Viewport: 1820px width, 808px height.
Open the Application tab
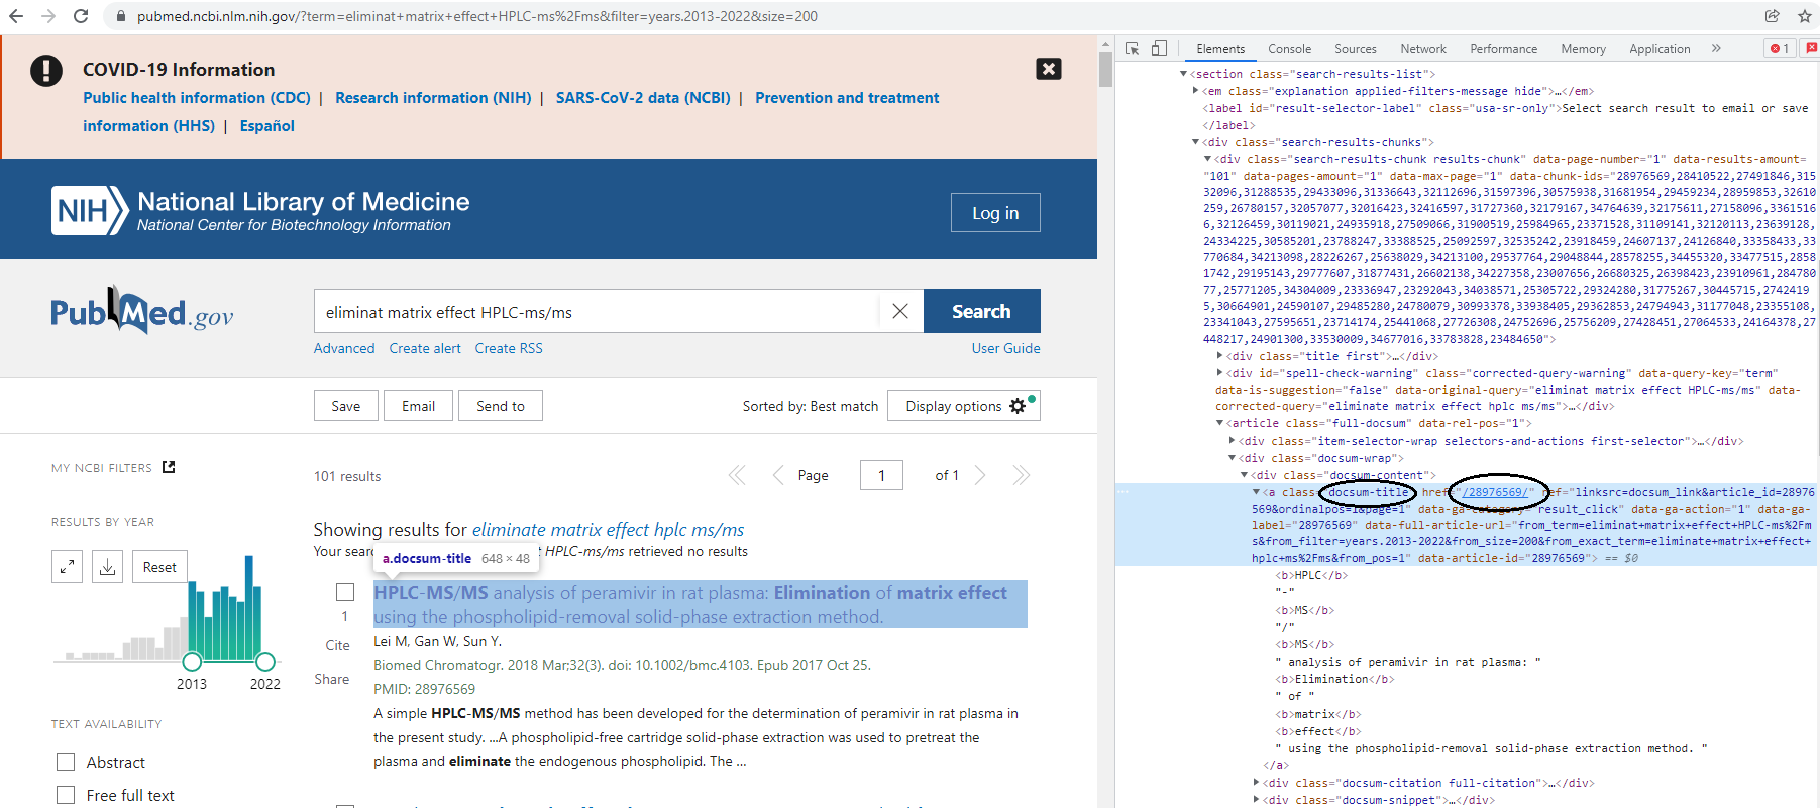pyautogui.click(x=1660, y=49)
